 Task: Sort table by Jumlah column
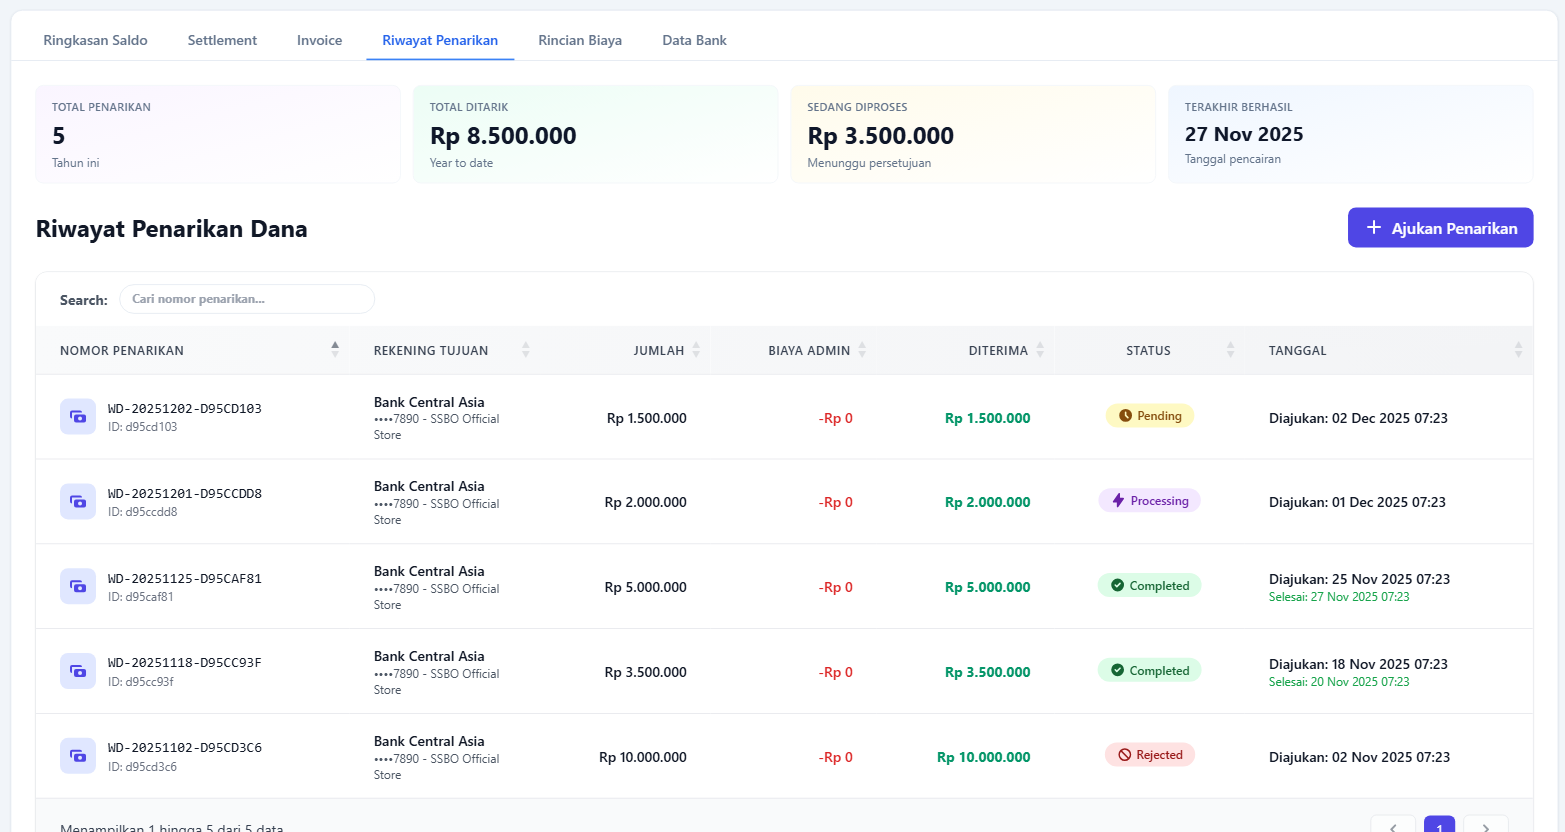point(660,351)
